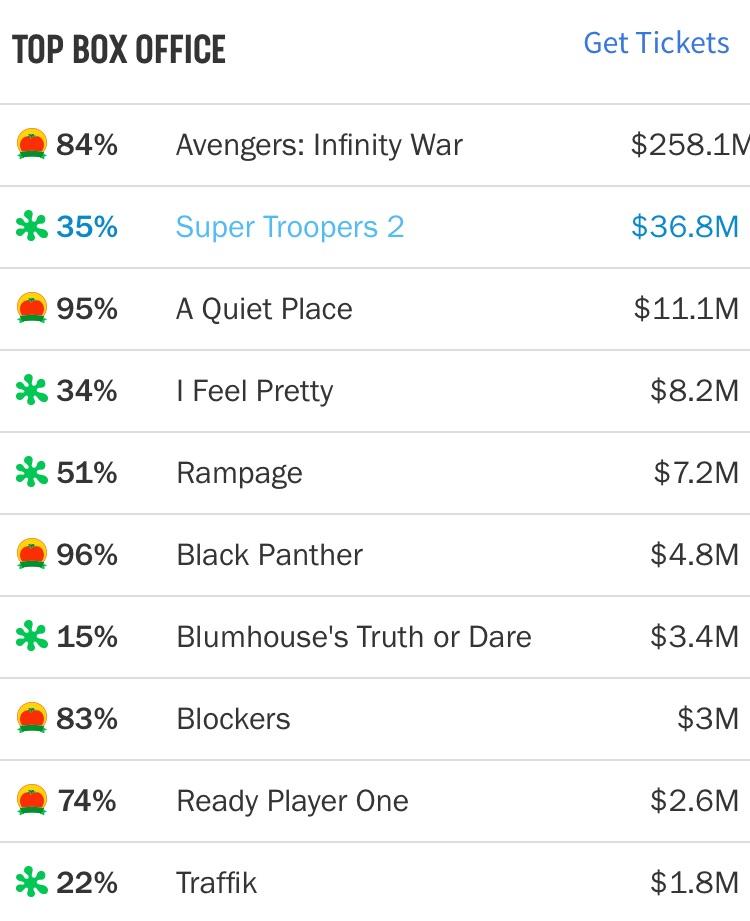Click the fresh tomato icon next to Blockers
This screenshot has height=921, width=750.
pyautogui.click(x=32, y=719)
